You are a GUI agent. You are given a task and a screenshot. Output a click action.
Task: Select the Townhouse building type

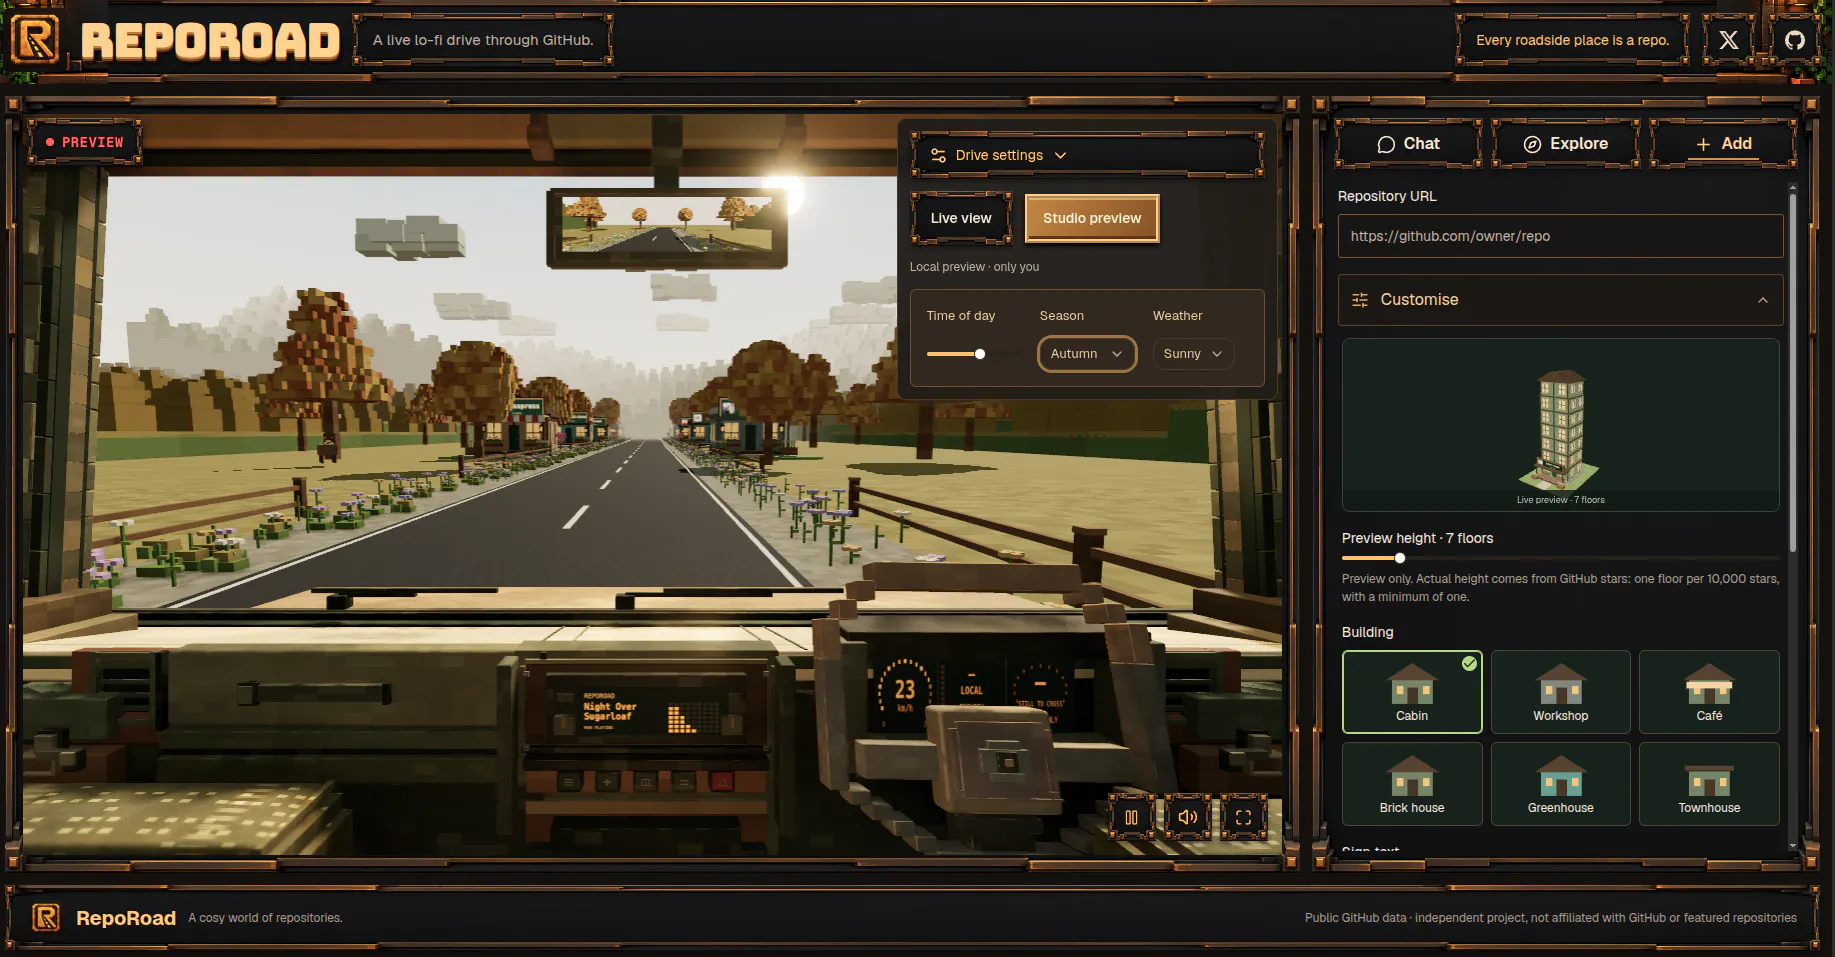(x=1709, y=784)
